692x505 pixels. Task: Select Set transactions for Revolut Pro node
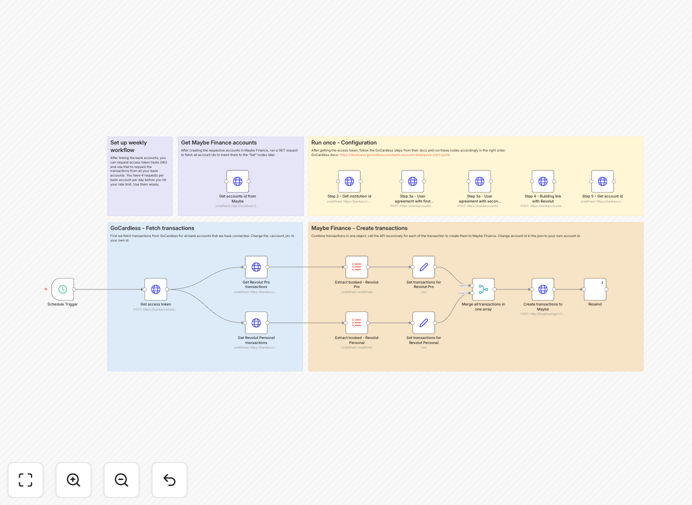point(424,267)
